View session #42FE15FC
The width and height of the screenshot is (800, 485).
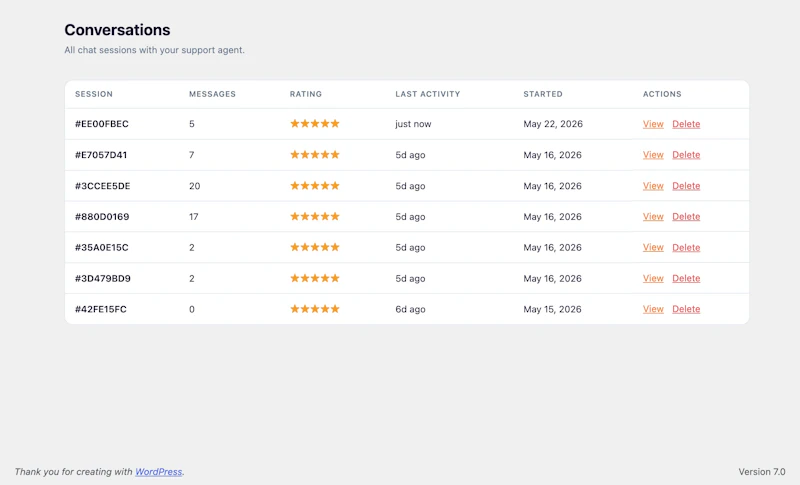(653, 309)
